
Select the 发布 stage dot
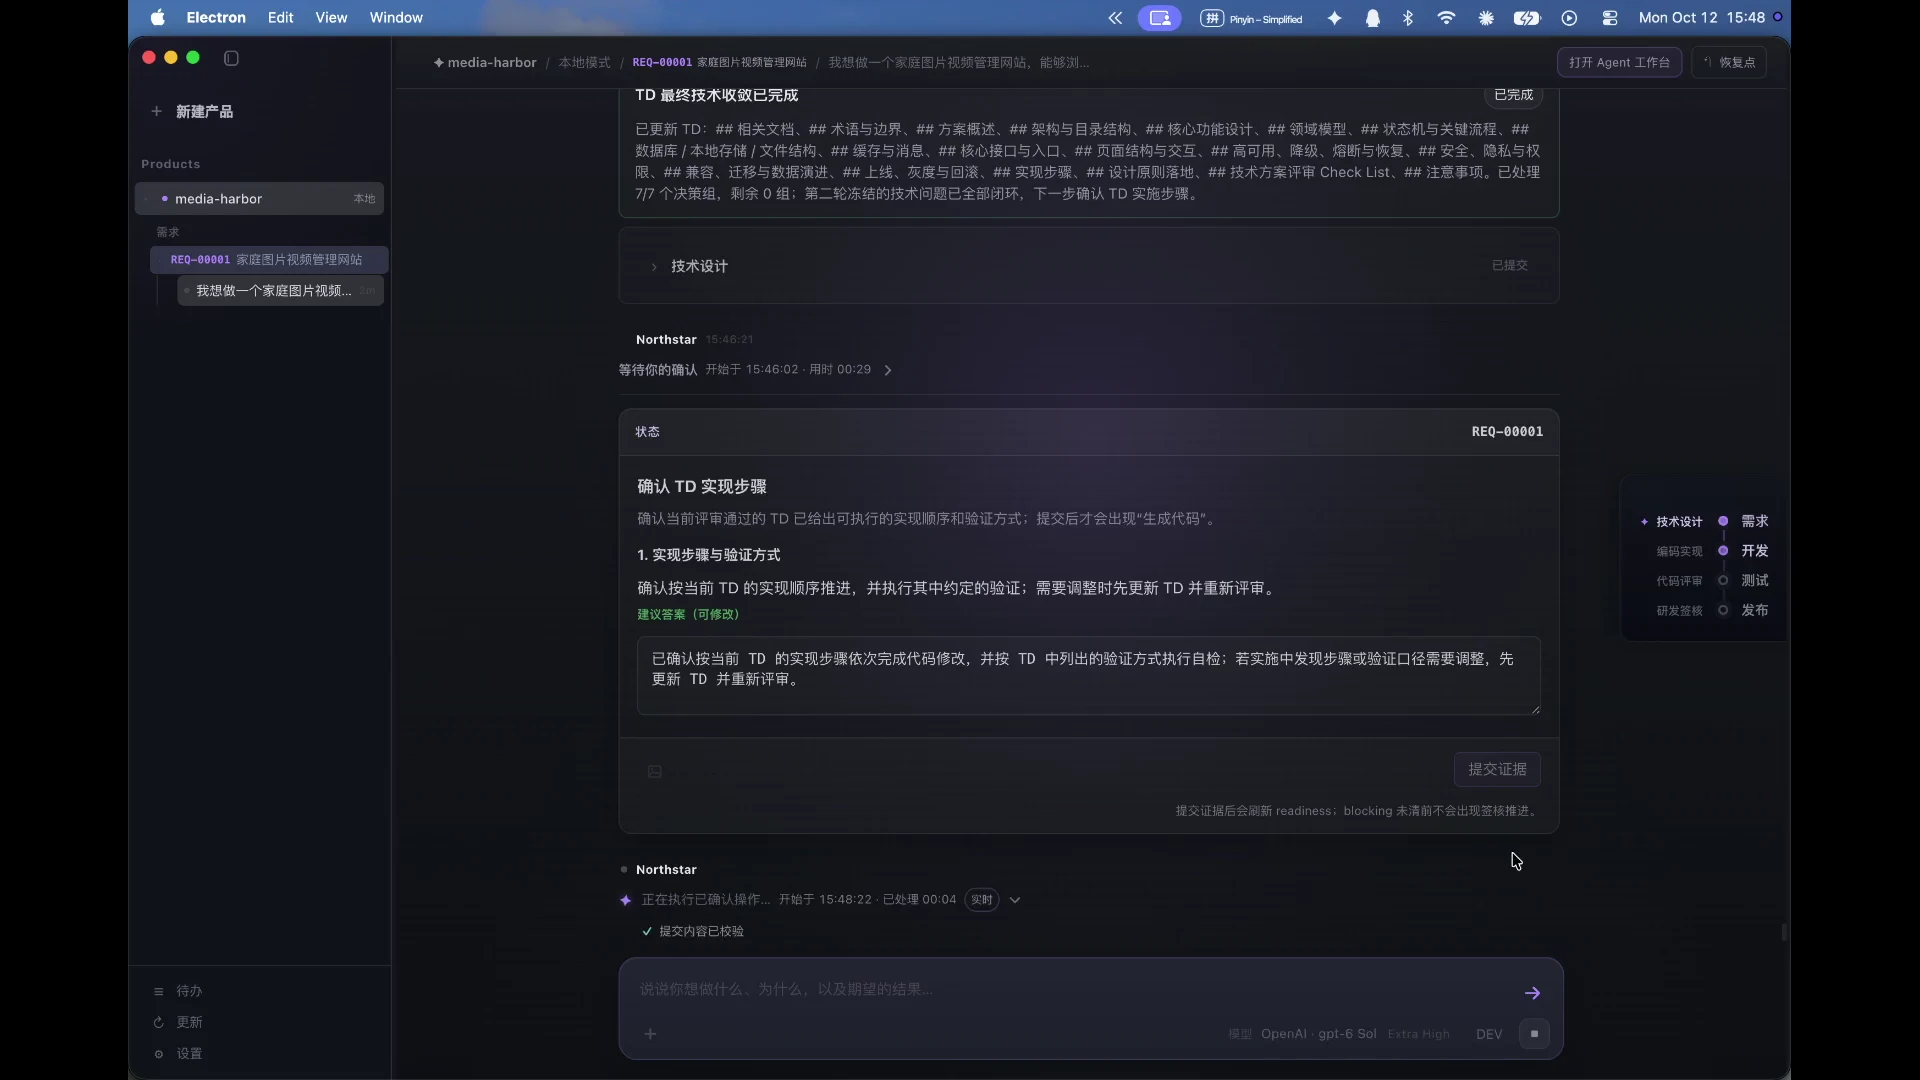pyautogui.click(x=1723, y=610)
